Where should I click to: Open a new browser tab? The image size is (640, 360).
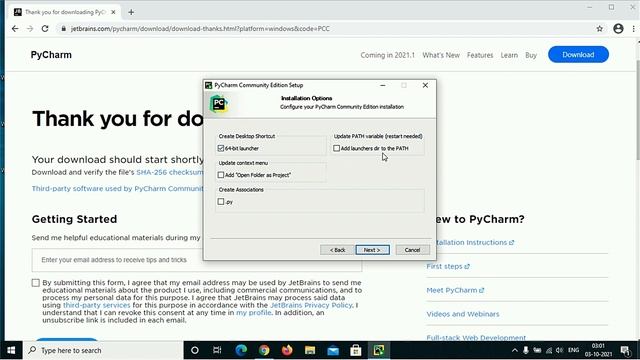(131, 12)
